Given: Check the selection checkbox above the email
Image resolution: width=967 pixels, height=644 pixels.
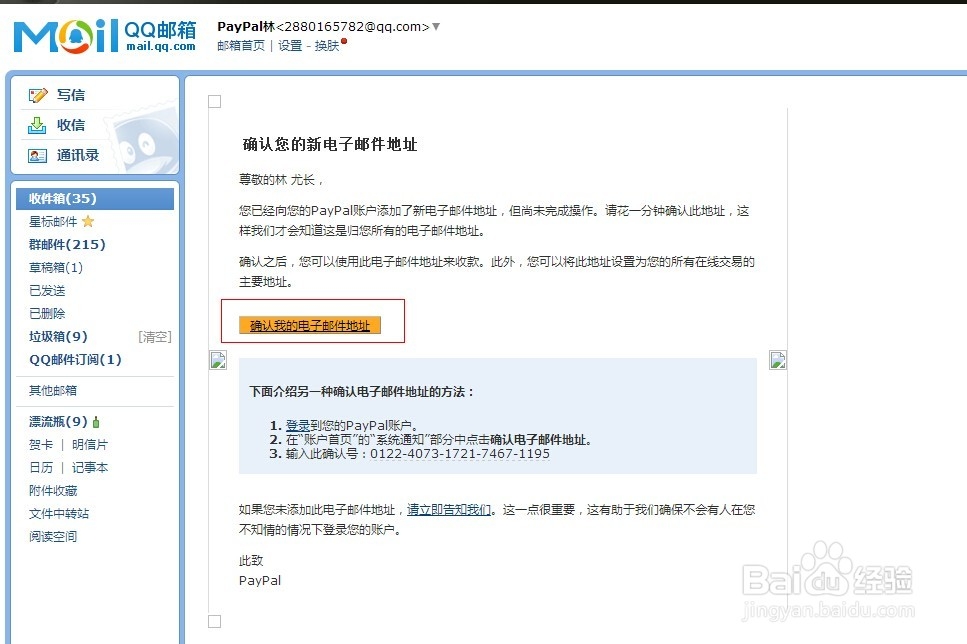Looking at the screenshot, I should coord(214,101).
